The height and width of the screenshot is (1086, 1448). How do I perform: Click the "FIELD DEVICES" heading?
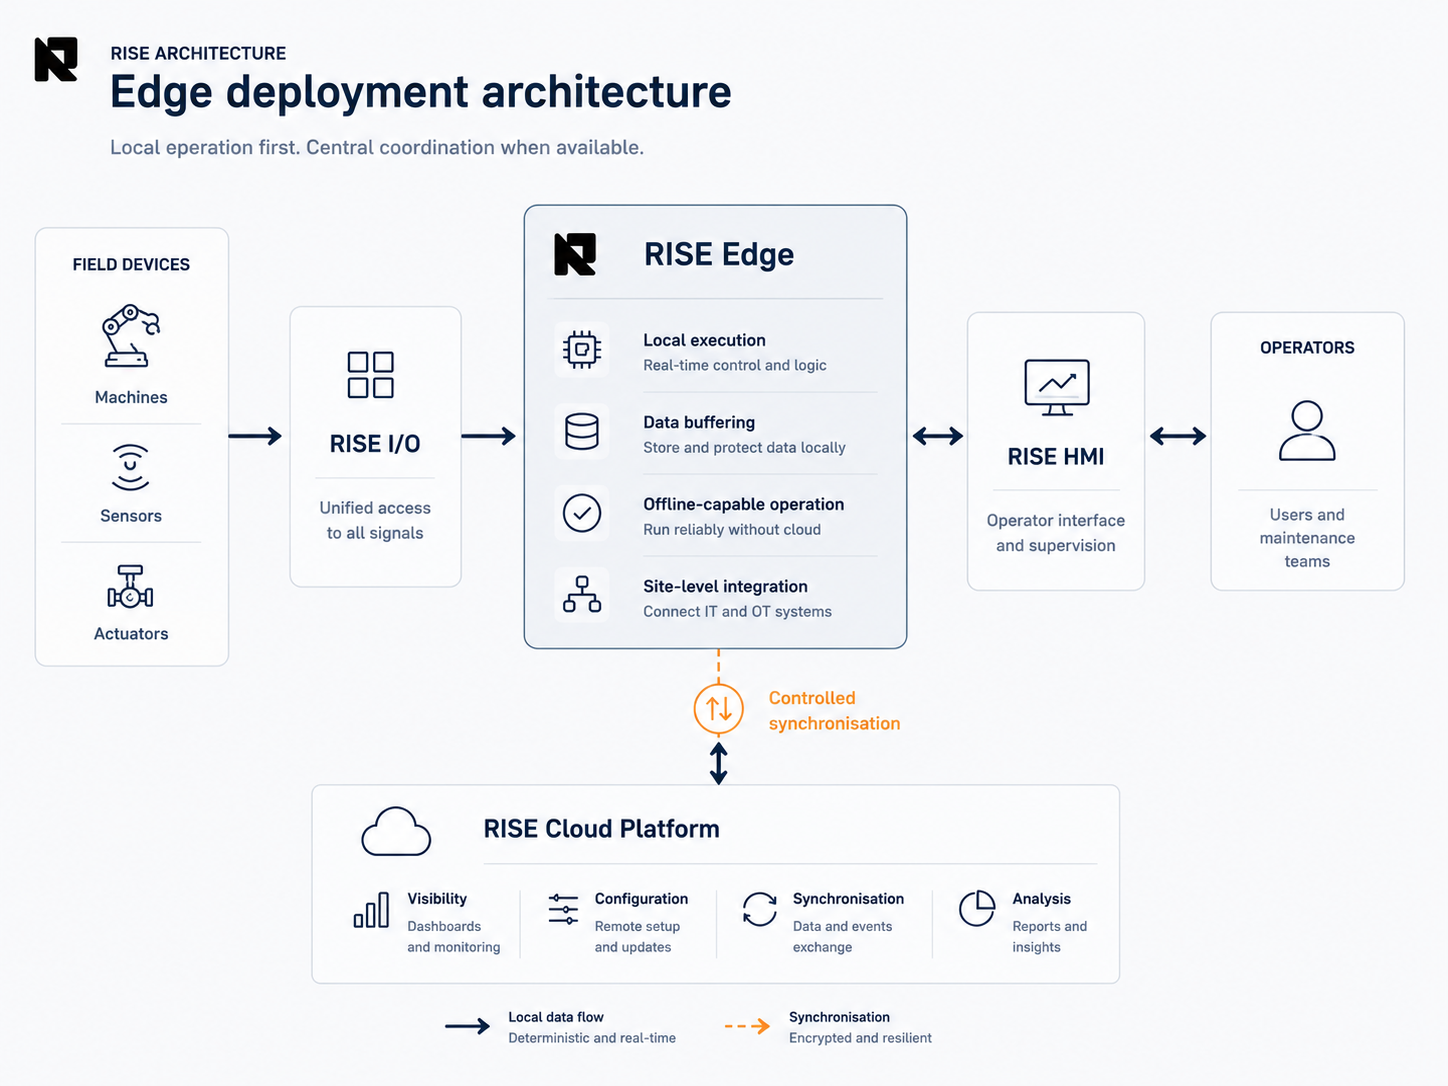pos(131,264)
